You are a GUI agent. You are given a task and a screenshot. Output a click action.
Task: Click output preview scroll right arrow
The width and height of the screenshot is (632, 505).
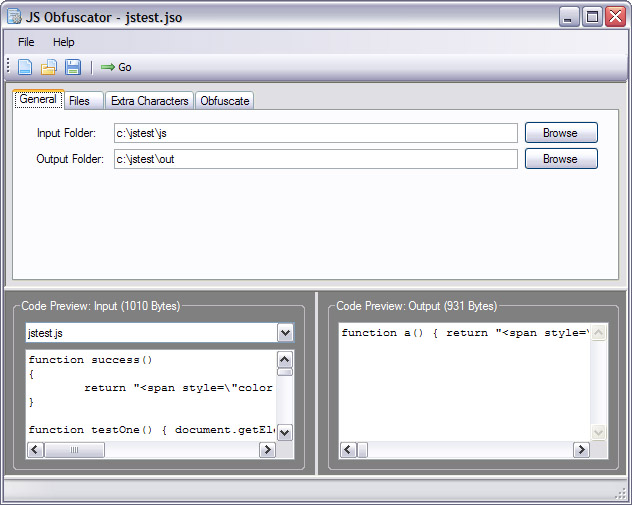(x=581, y=450)
